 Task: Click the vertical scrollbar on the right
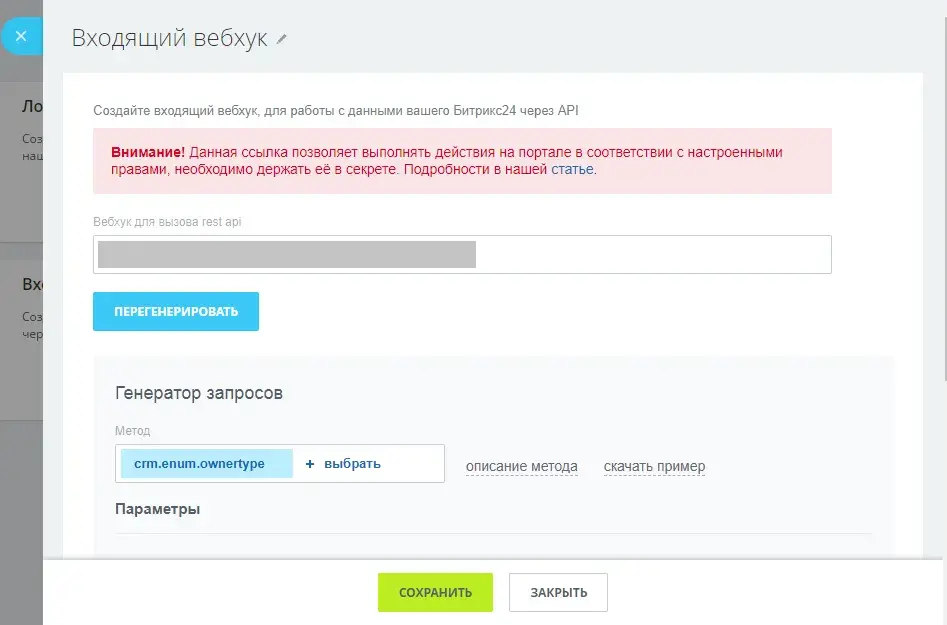[x=942, y=200]
